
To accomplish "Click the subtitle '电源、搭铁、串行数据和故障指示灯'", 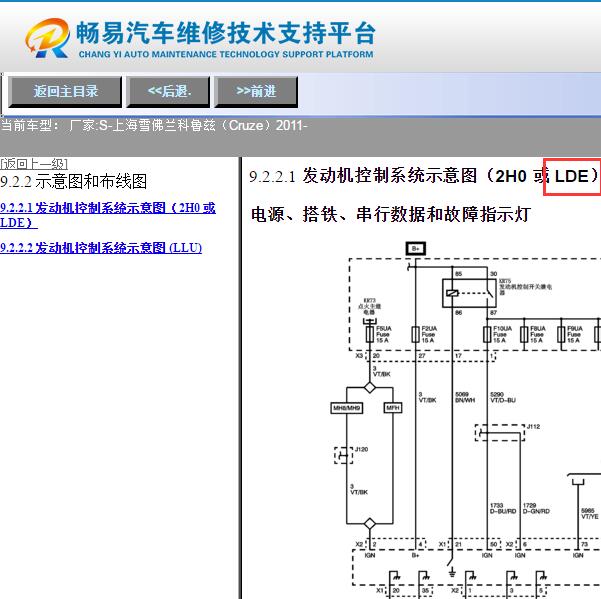I will click(x=391, y=214).
